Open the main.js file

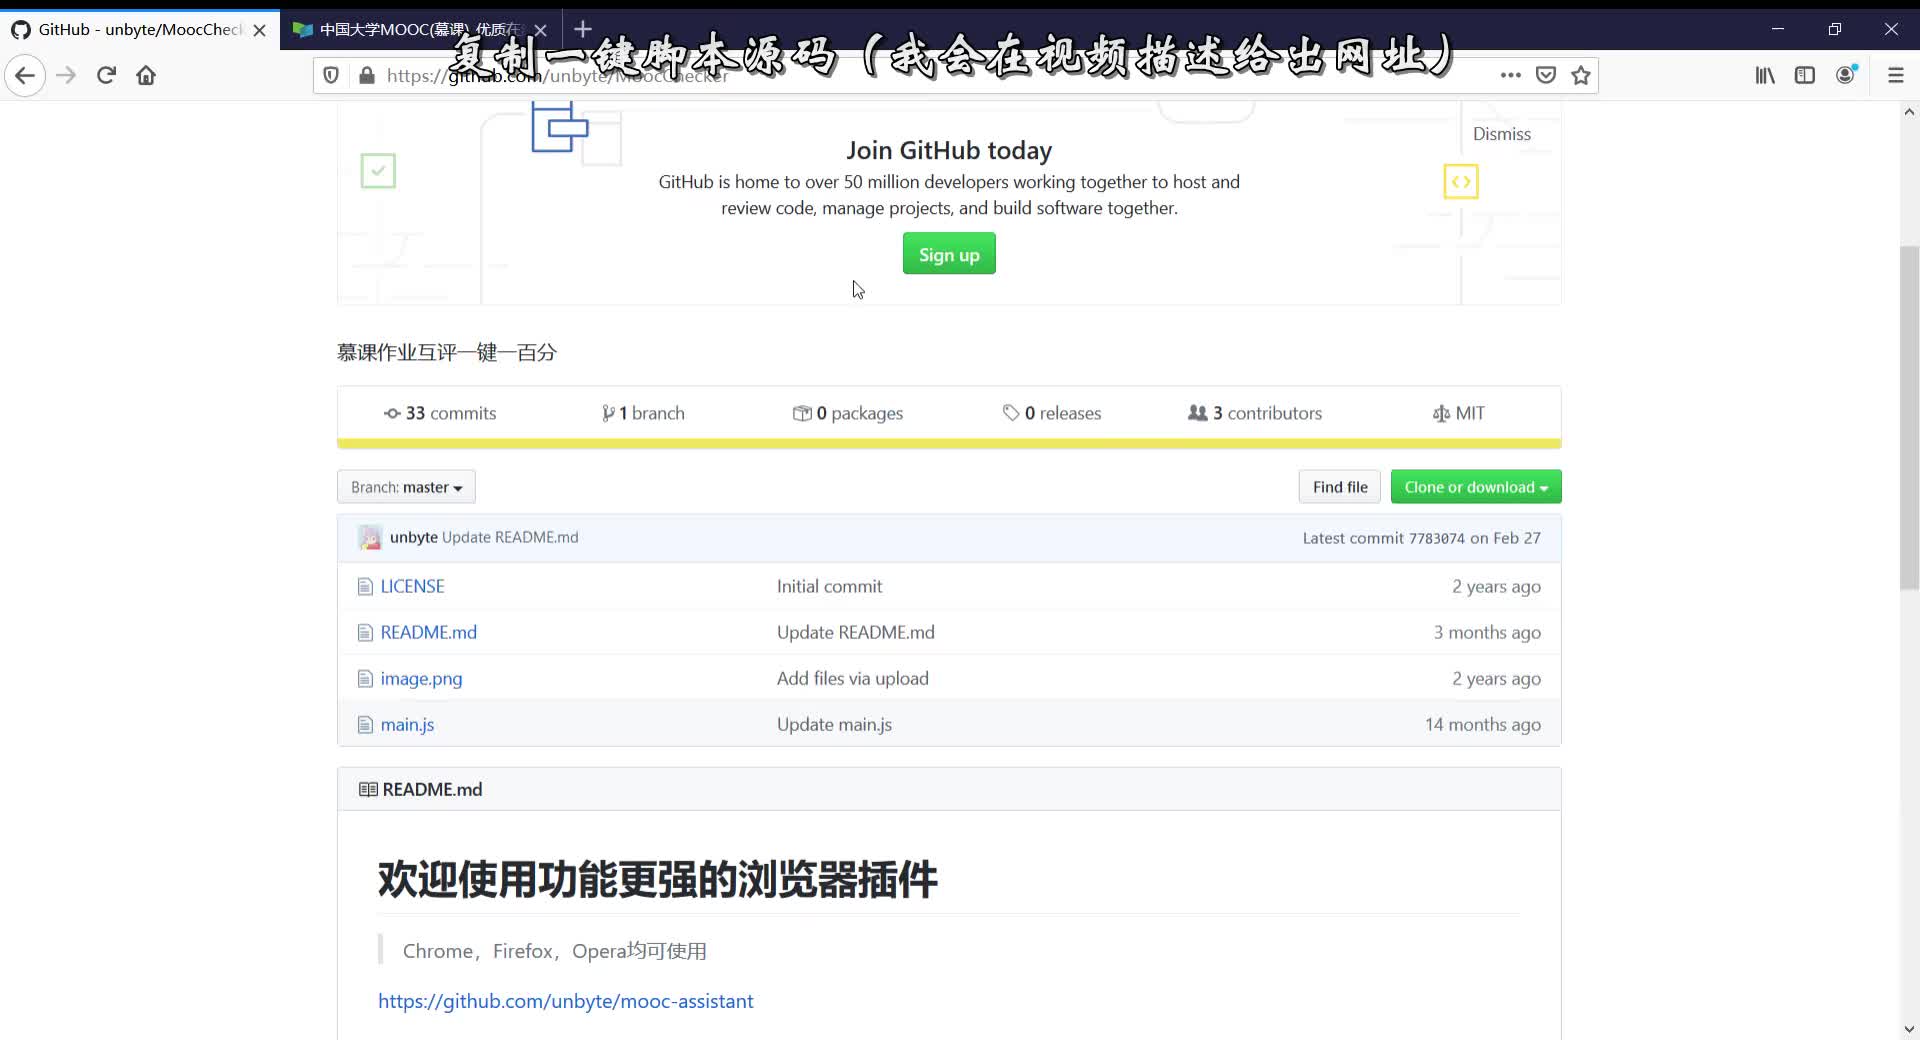(407, 724)
